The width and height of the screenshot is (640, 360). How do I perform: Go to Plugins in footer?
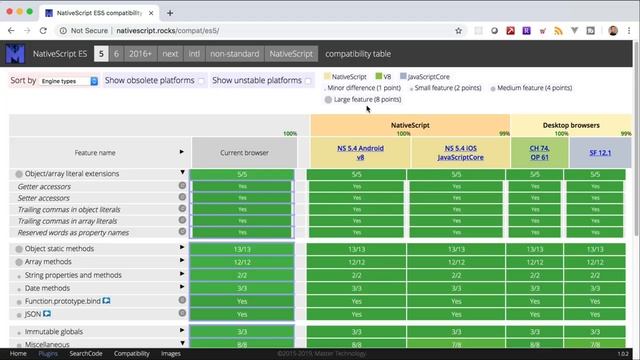[48, 353]
